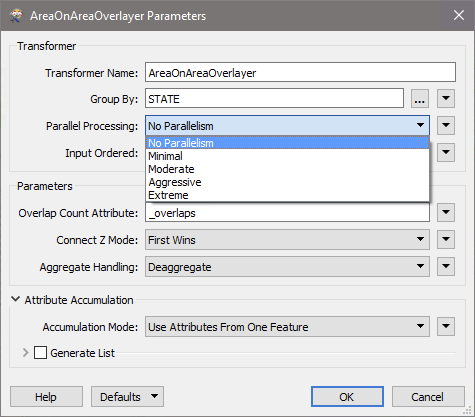Enable the Generate List checkbox
This screenshot has height=417, width=475.
tap(40, 353)
